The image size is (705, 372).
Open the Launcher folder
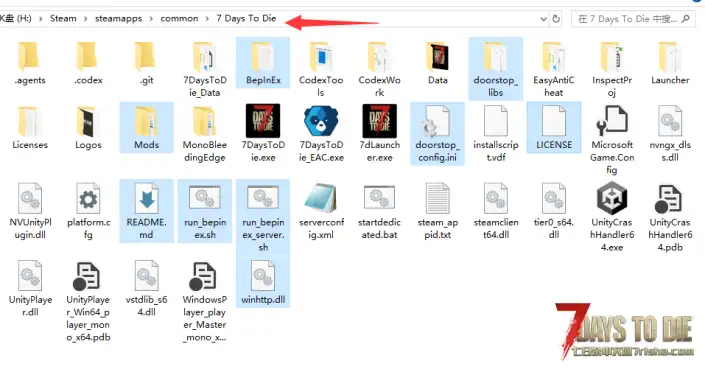click(x=670, y=63)
